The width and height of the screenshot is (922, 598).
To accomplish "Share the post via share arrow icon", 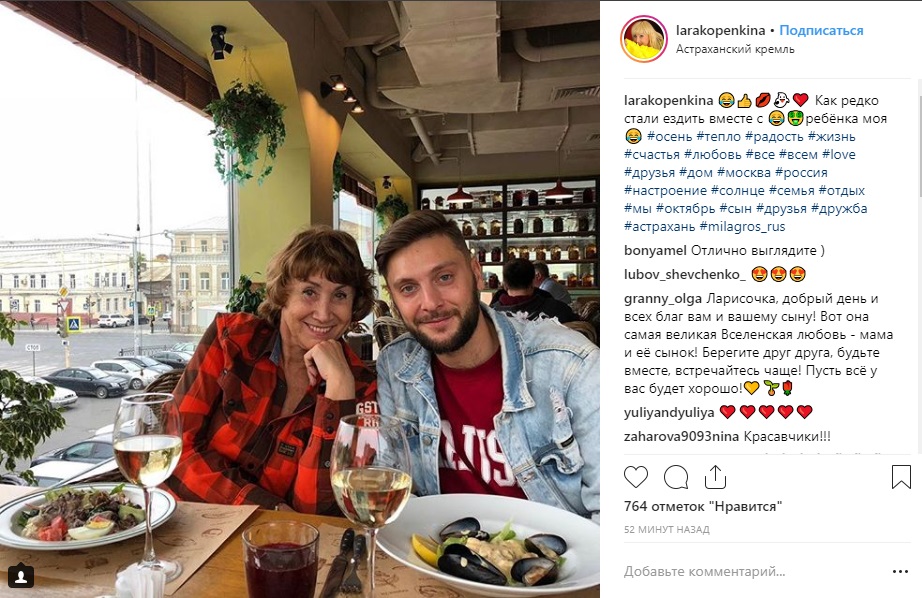I will pos(715,477).
